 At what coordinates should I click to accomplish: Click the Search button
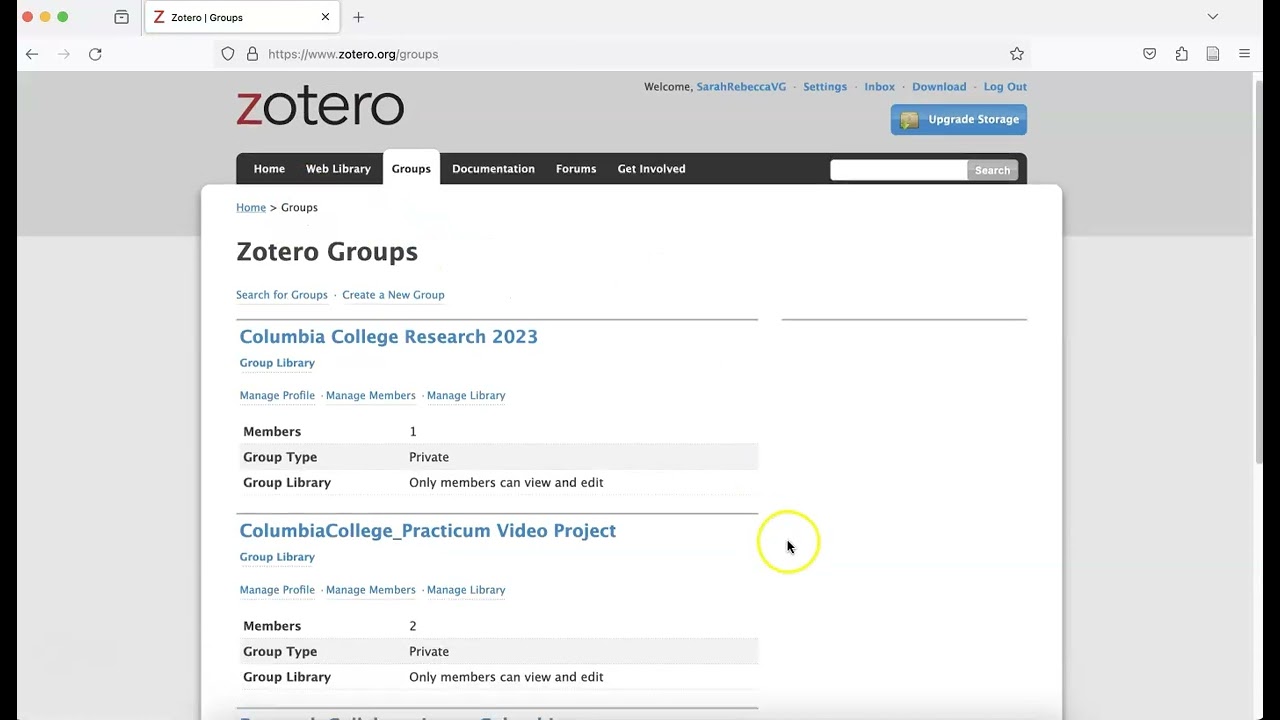tap(992, 170)
